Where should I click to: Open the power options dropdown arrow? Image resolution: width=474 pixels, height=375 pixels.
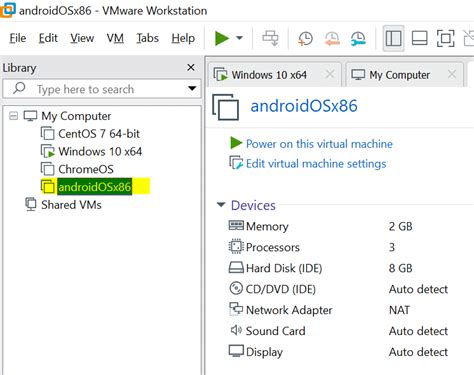(239, 38)
